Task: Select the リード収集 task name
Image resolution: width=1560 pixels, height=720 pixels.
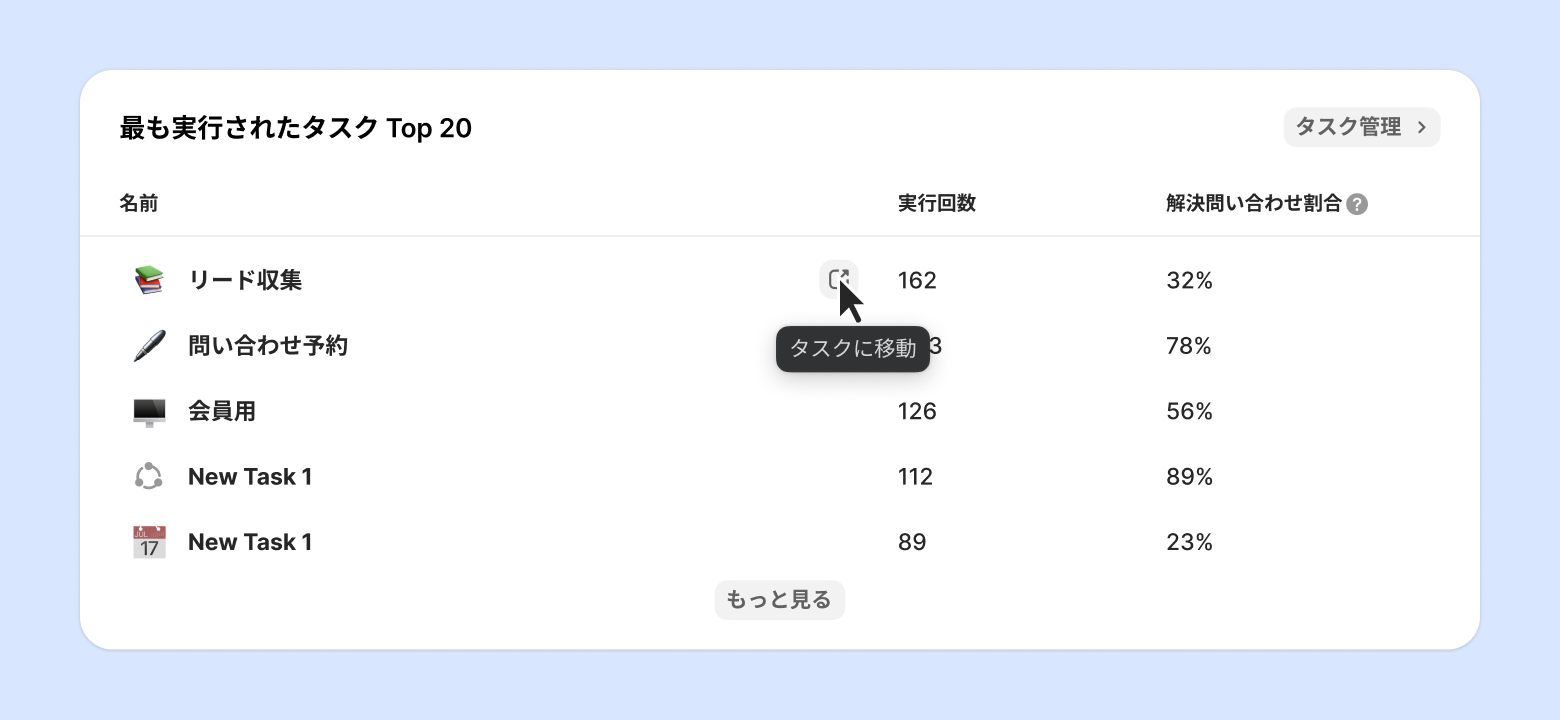Action: tap(245, 280)
